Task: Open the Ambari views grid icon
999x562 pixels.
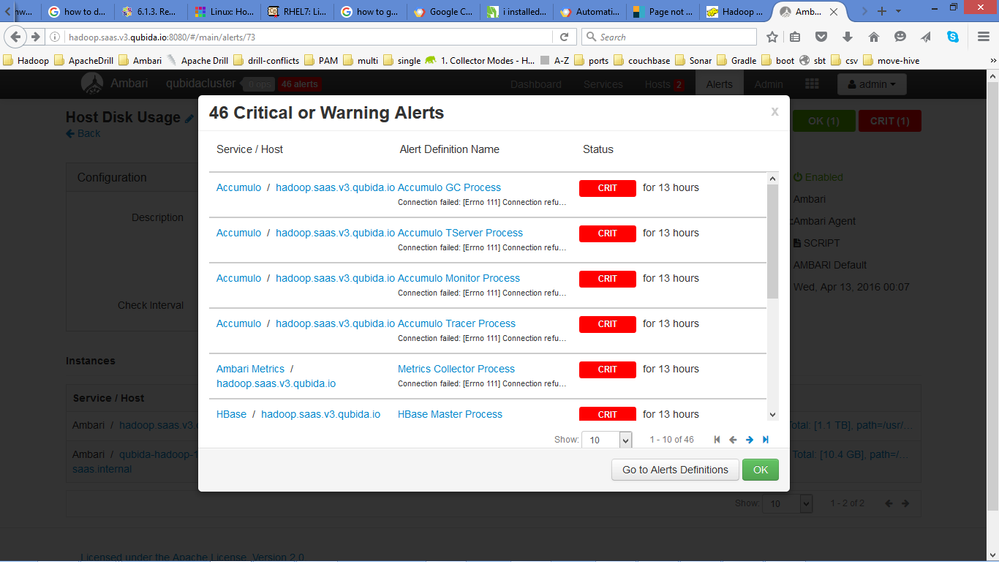Action: (812, 84)
